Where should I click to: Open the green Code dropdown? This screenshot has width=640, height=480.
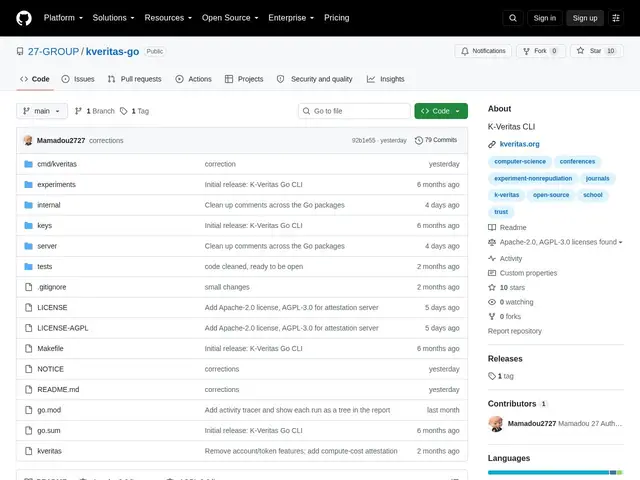(441, 111)
